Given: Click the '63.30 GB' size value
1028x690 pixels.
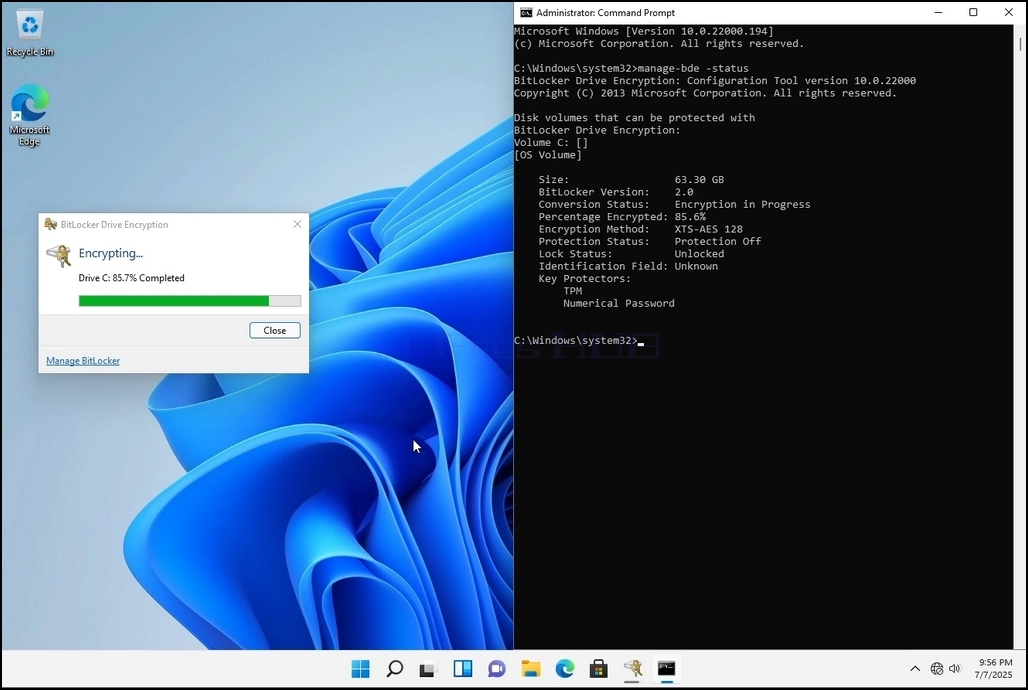Looking at the screenshot, I should (699, 180).
